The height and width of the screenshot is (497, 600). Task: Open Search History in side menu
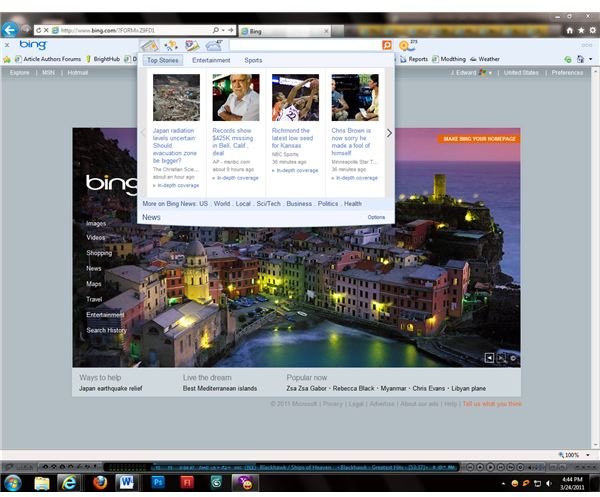click(x=106, y=330)
